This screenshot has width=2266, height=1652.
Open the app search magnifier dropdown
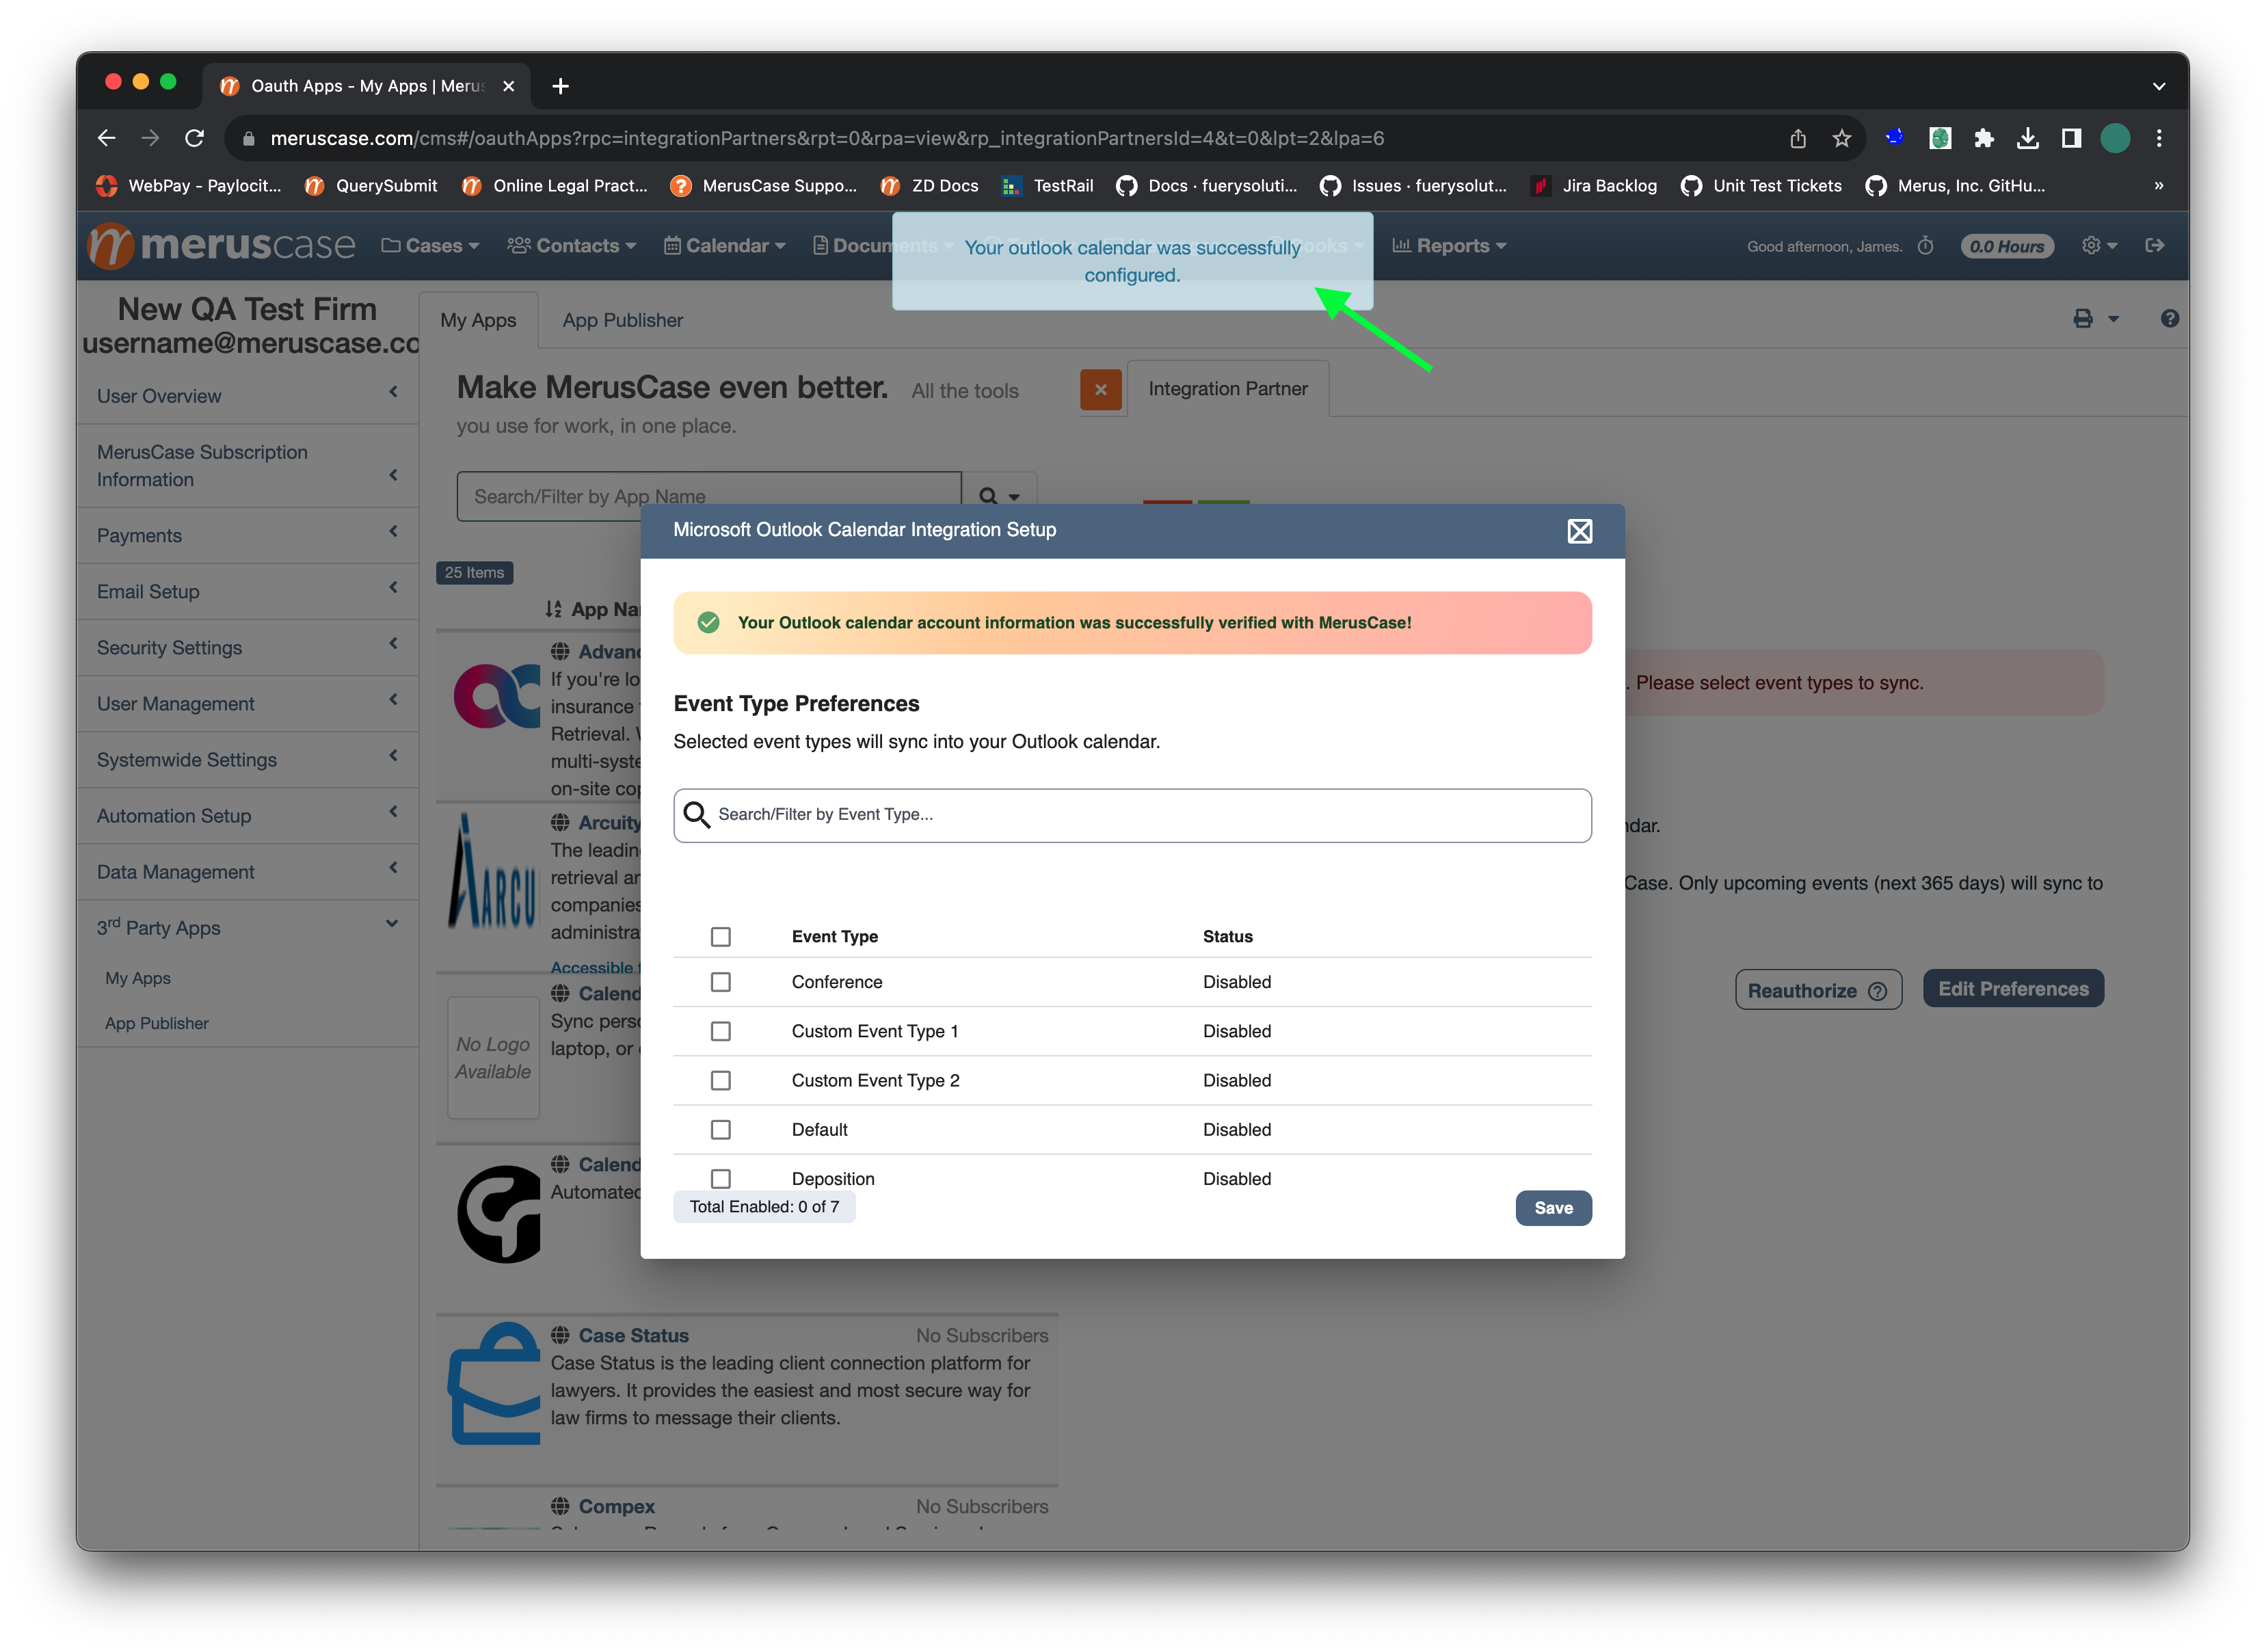998,497
